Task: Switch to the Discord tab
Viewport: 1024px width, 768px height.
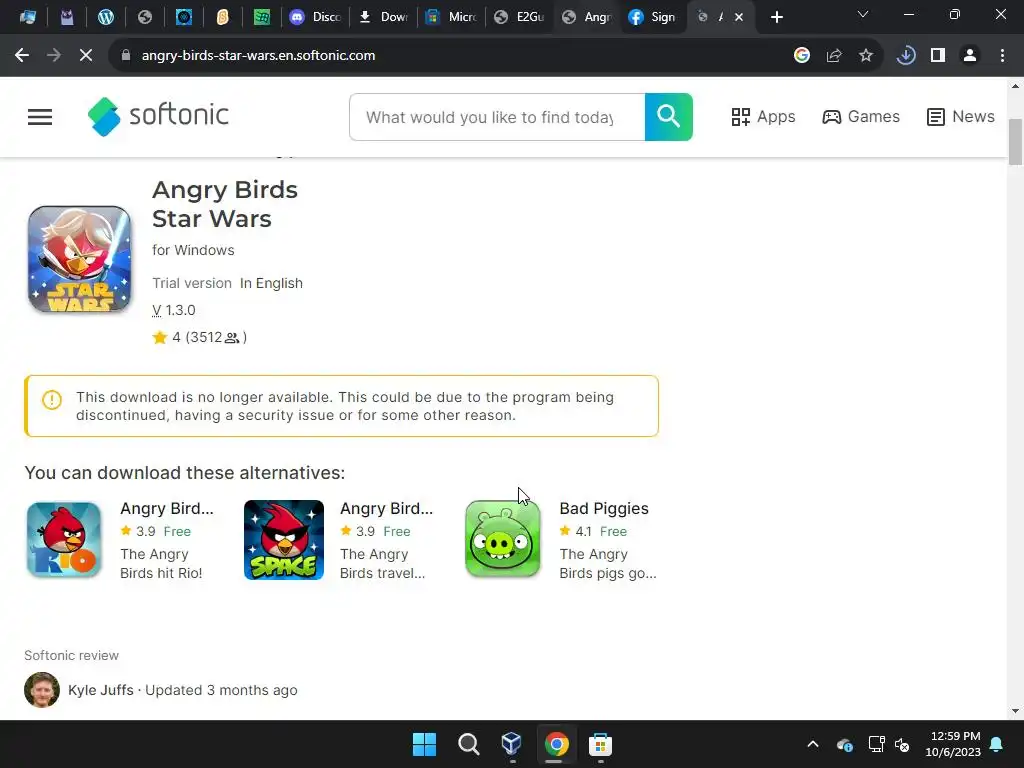Action: tap(316, 17)
